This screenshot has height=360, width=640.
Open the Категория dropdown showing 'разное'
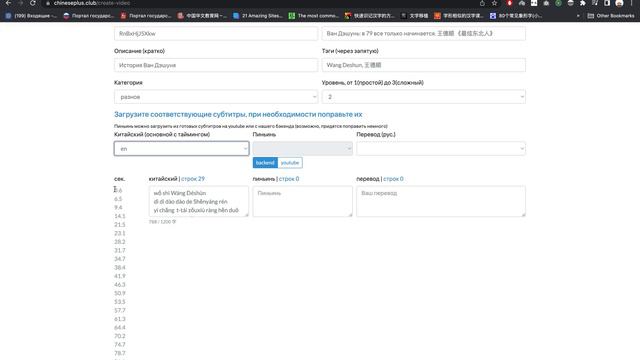[216, 97]
